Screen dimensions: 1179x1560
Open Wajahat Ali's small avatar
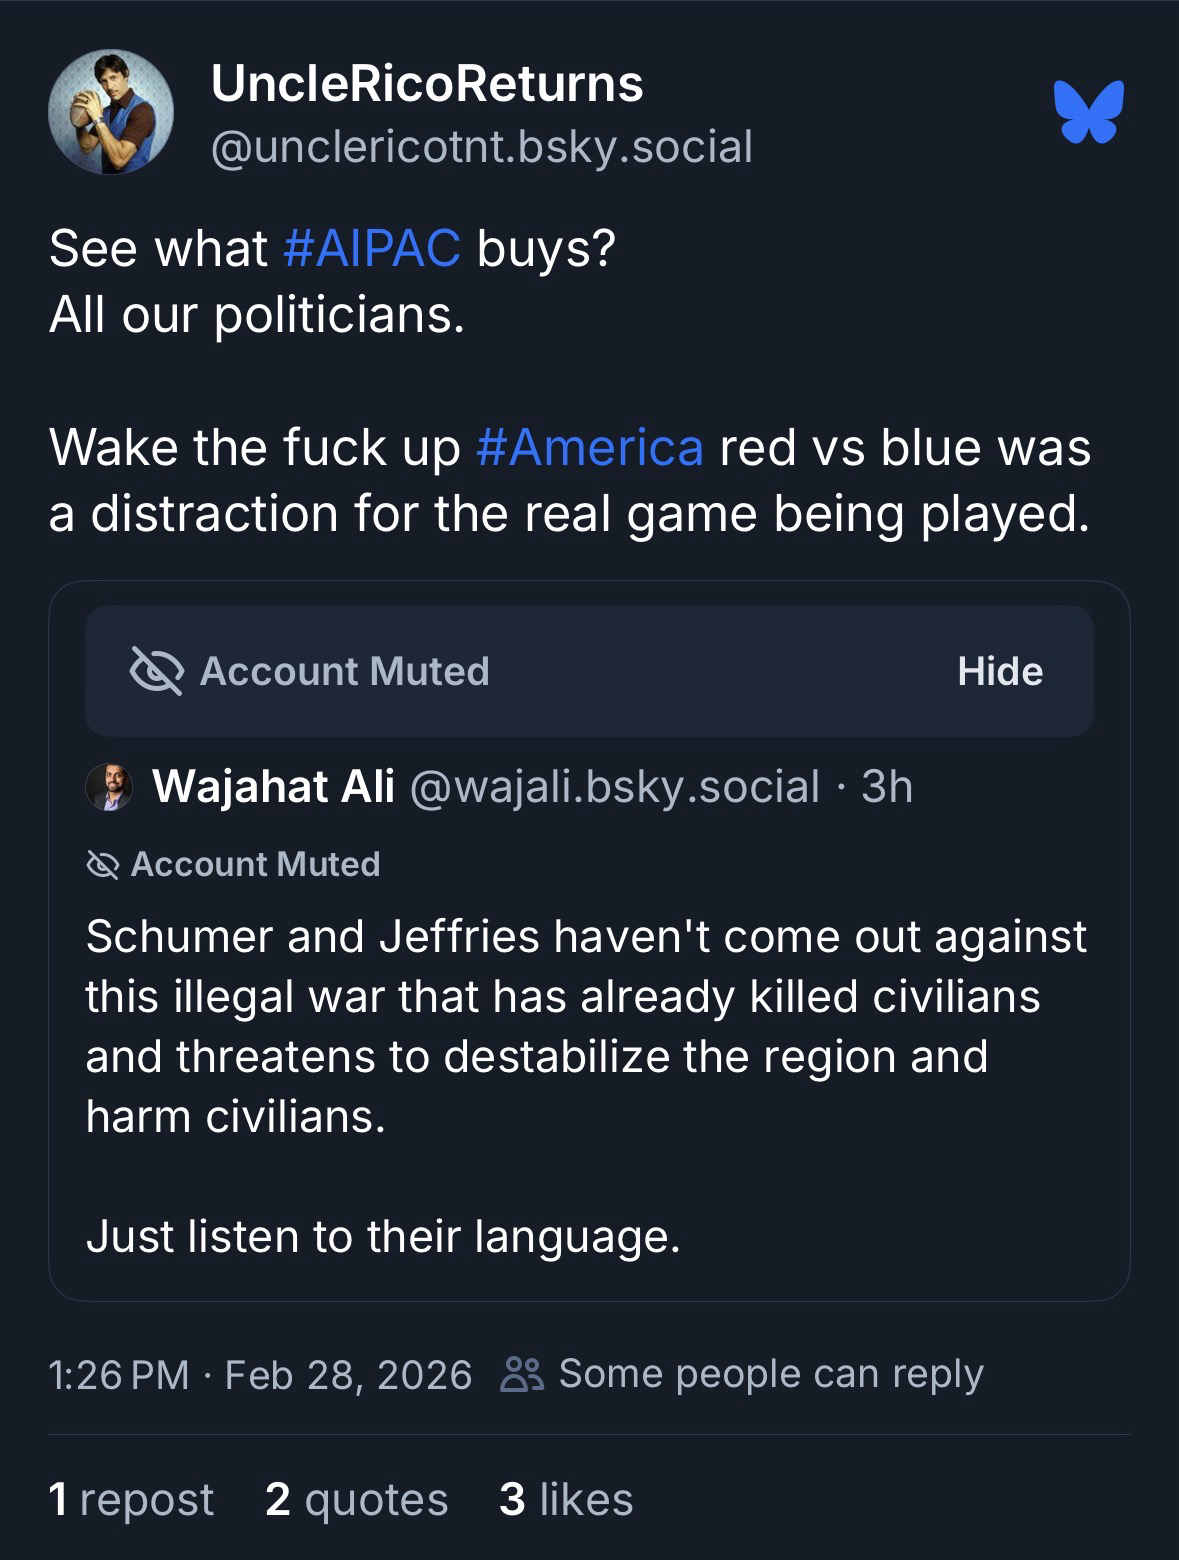coord(110,787)
